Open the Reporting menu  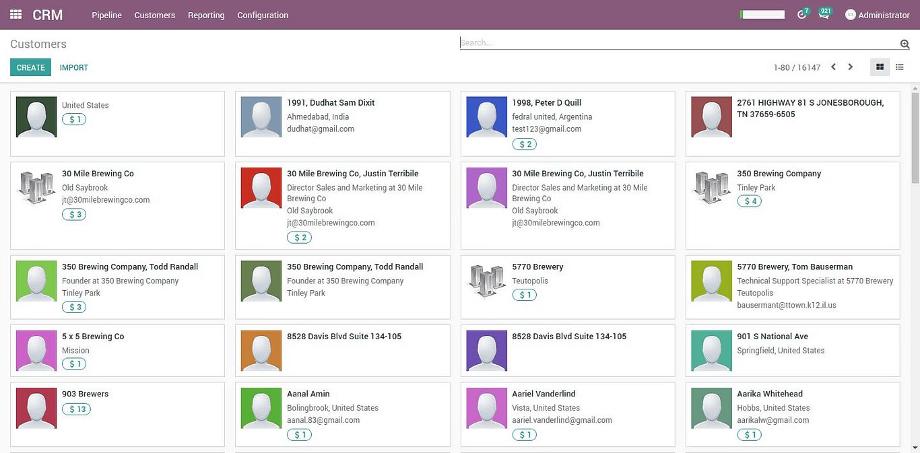[x=206, y=15]
